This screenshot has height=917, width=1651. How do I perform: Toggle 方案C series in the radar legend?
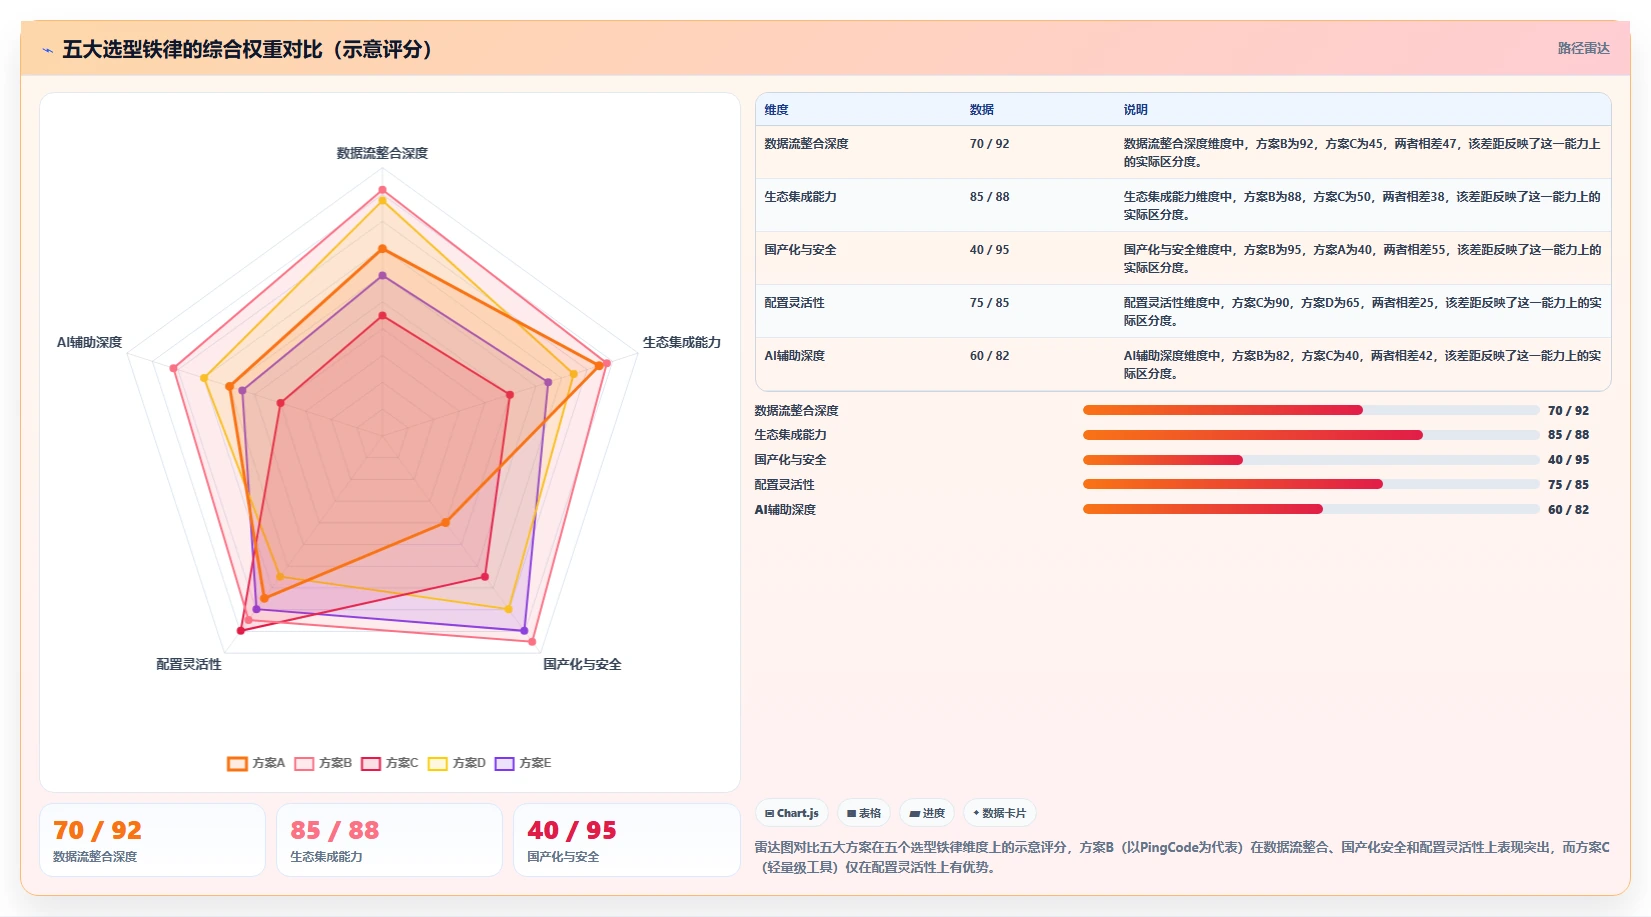click(390, 763)
